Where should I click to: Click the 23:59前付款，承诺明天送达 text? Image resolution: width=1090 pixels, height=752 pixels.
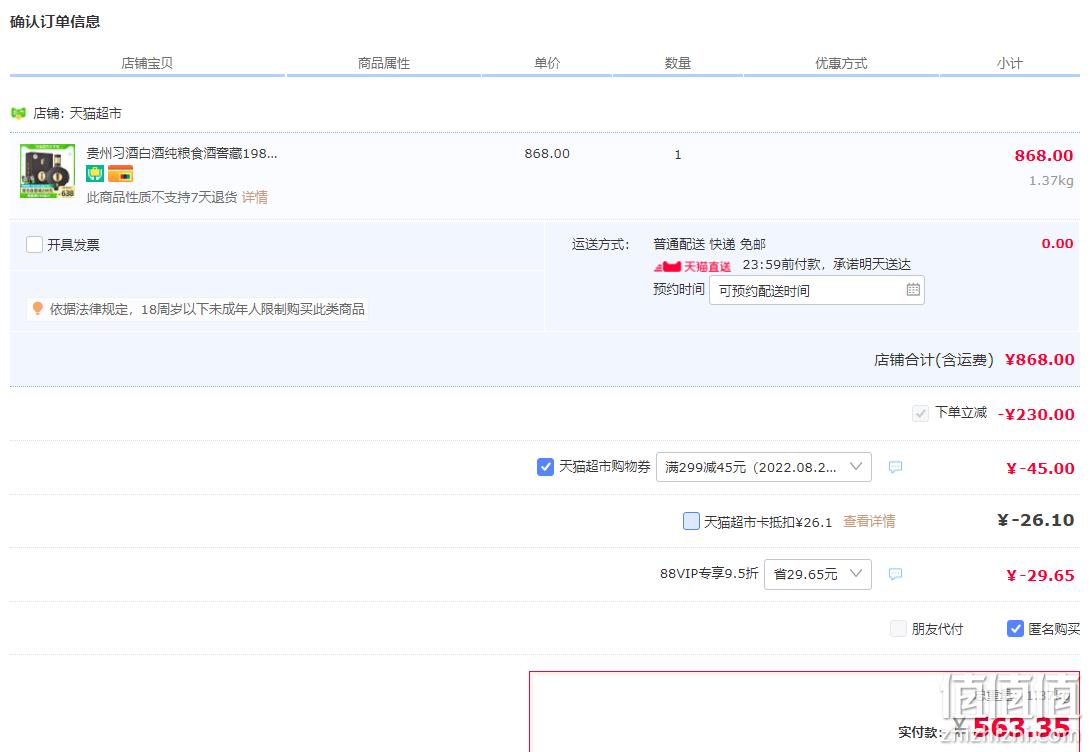pyautogui.click(x=827, y=264)
